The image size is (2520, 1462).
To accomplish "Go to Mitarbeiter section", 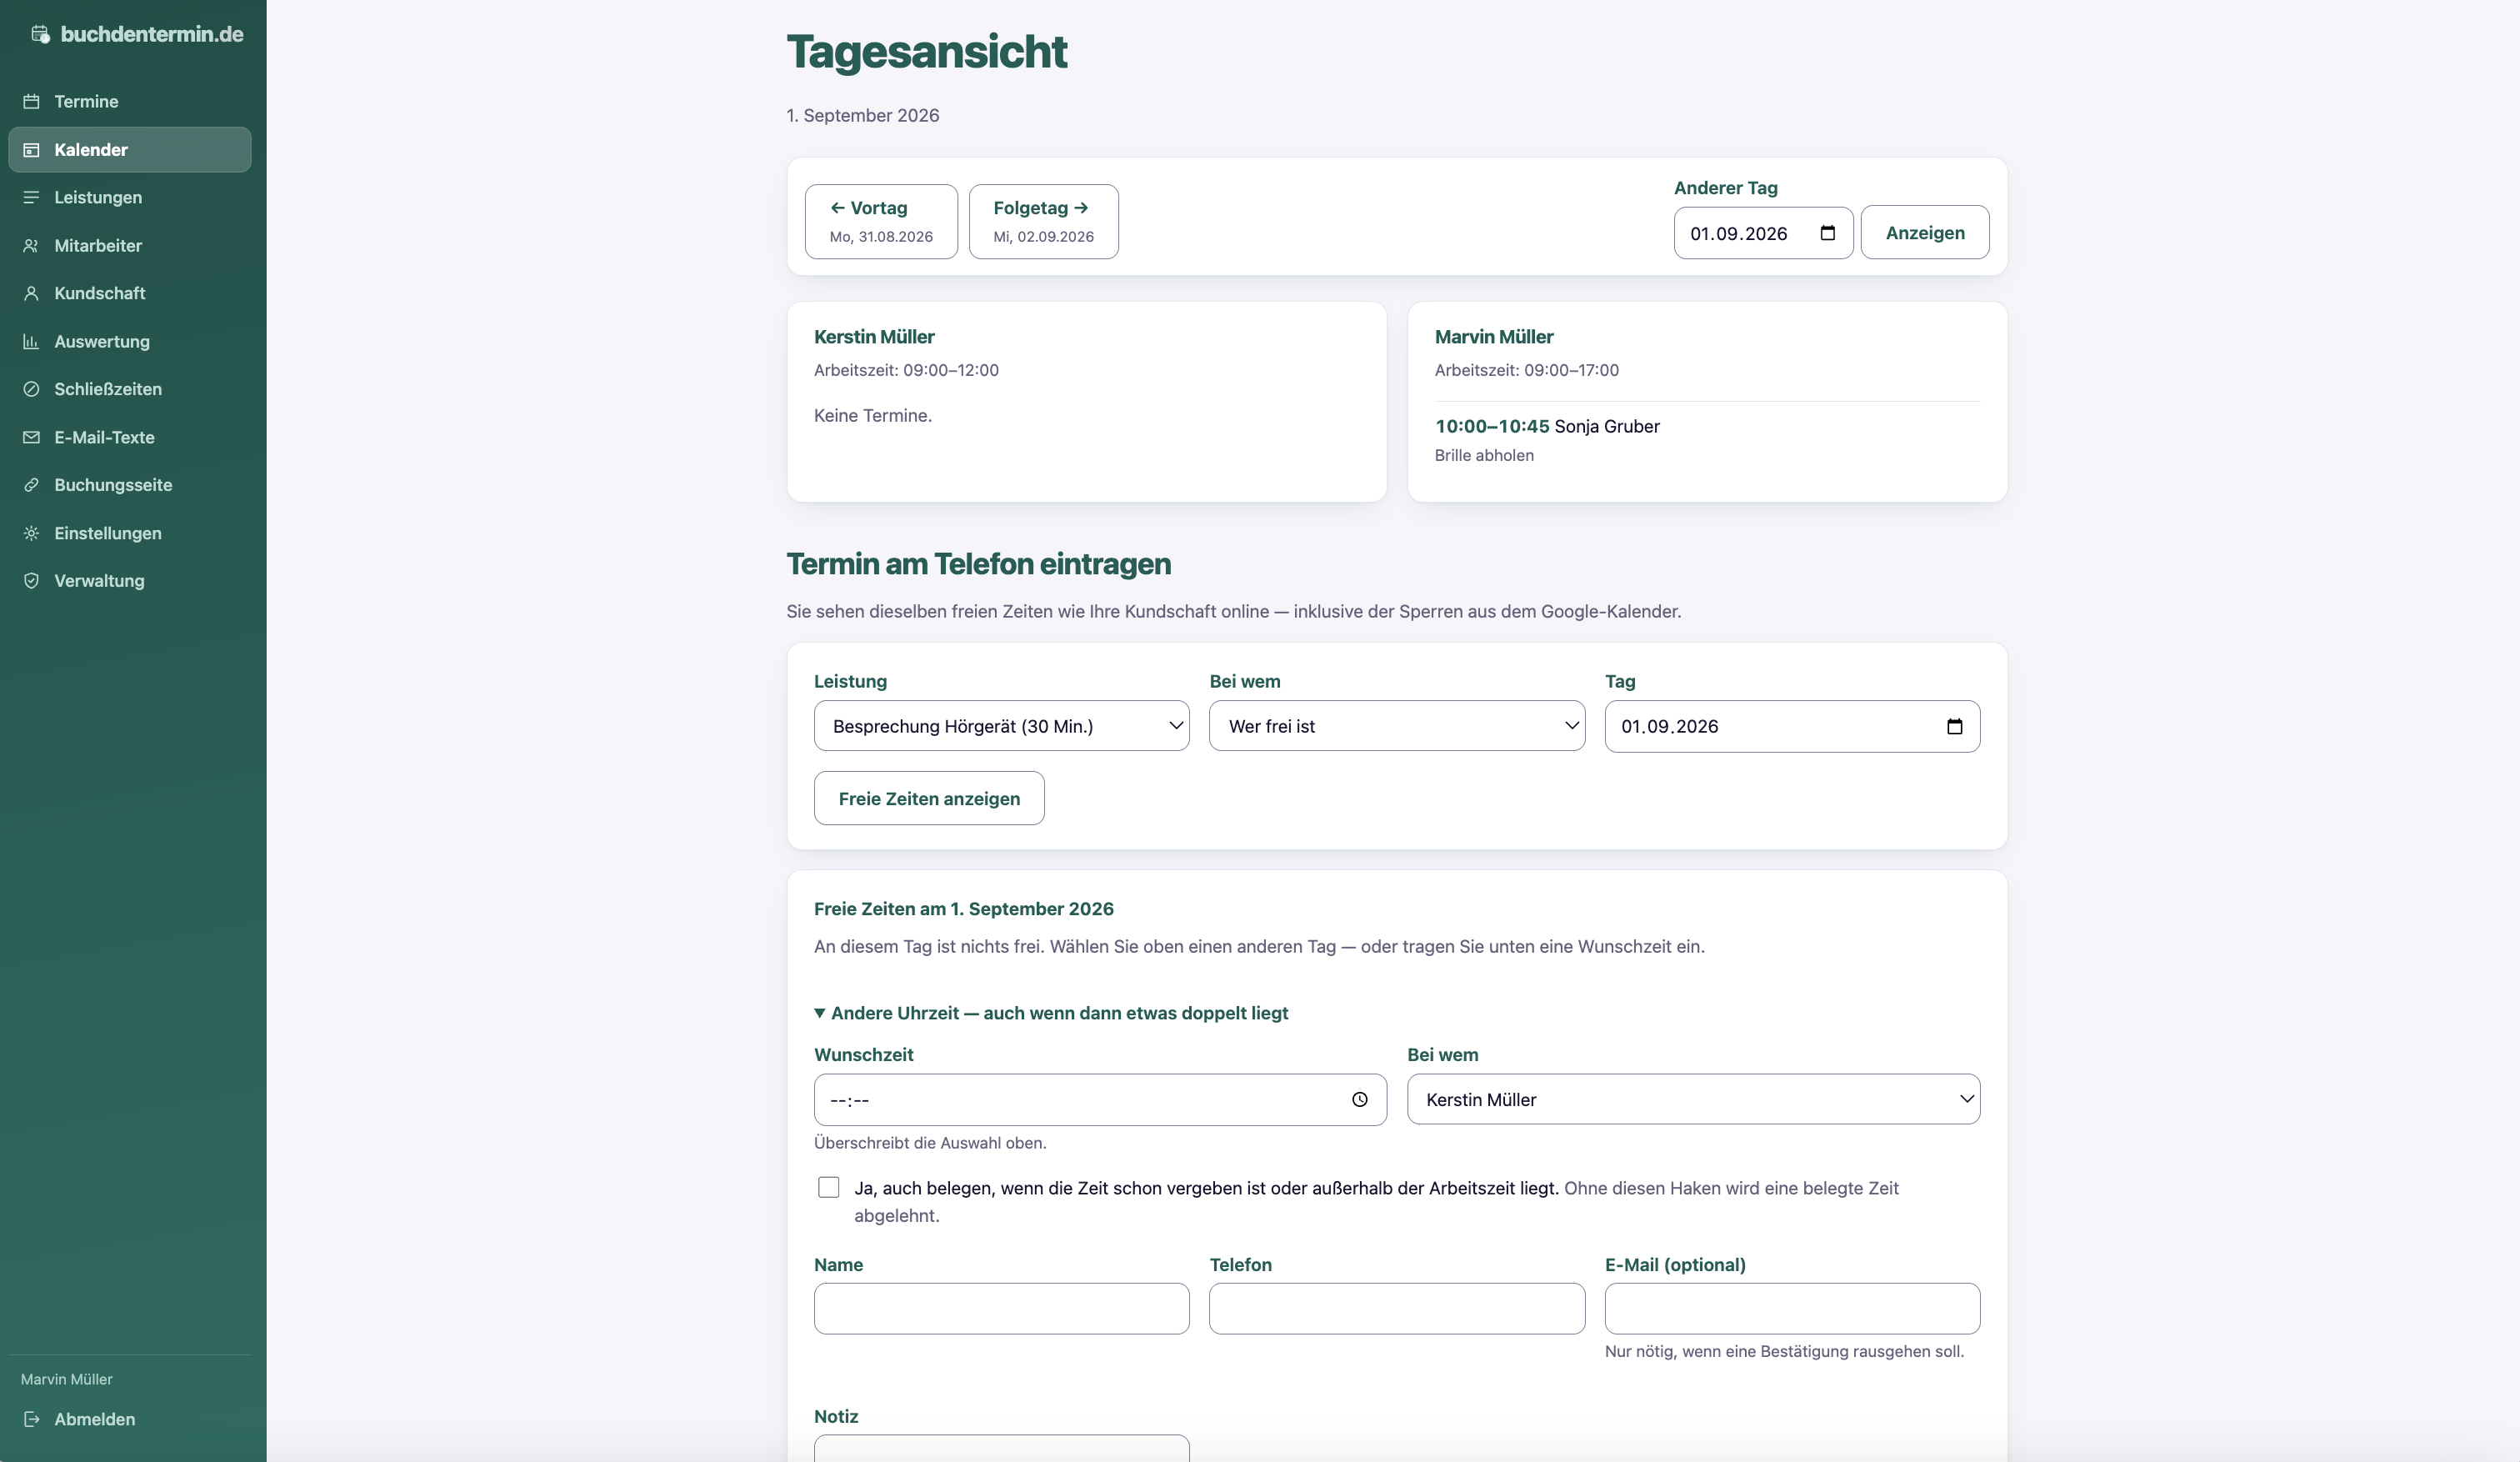I will [x=130, y=245].
